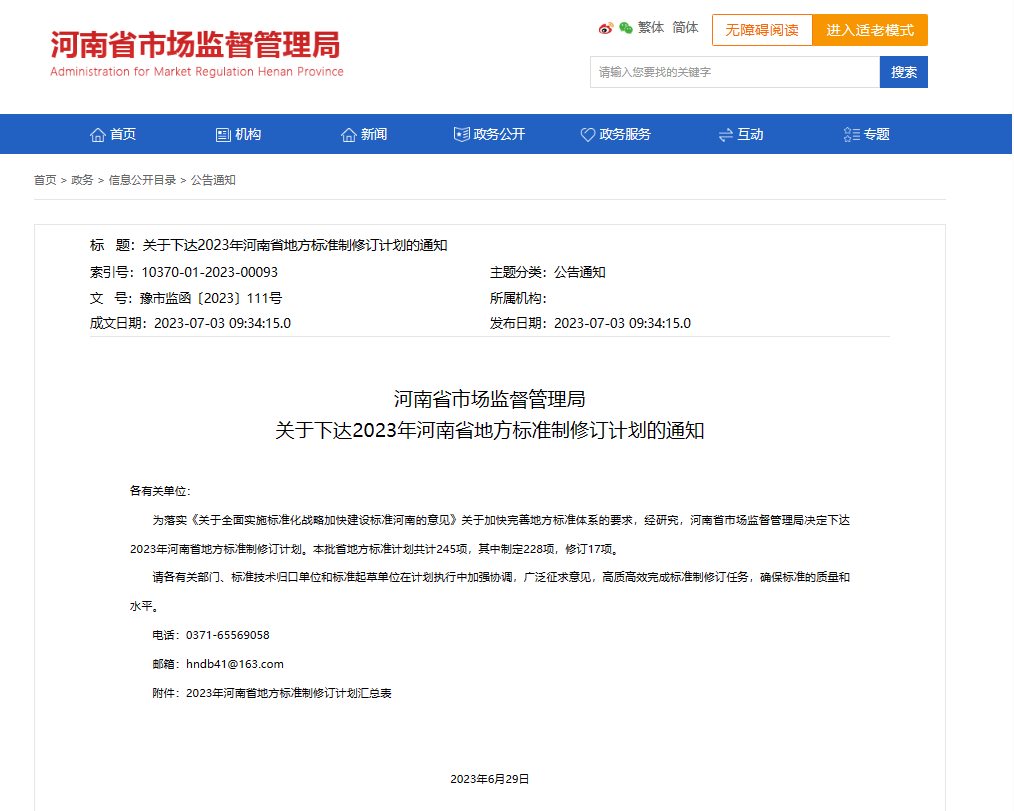
Task: Click the Weibo icon in header
Action: pyautogui.click(x=606, y=28)
